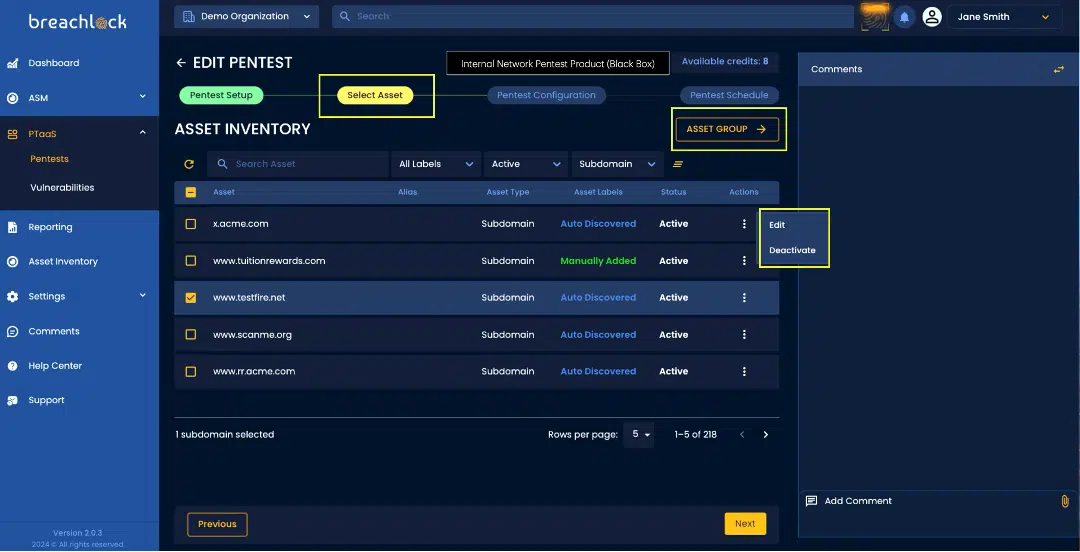Expand the Settings sidebar section
The width and height of the screenshot is (1080, 552).
click(143, 296)
